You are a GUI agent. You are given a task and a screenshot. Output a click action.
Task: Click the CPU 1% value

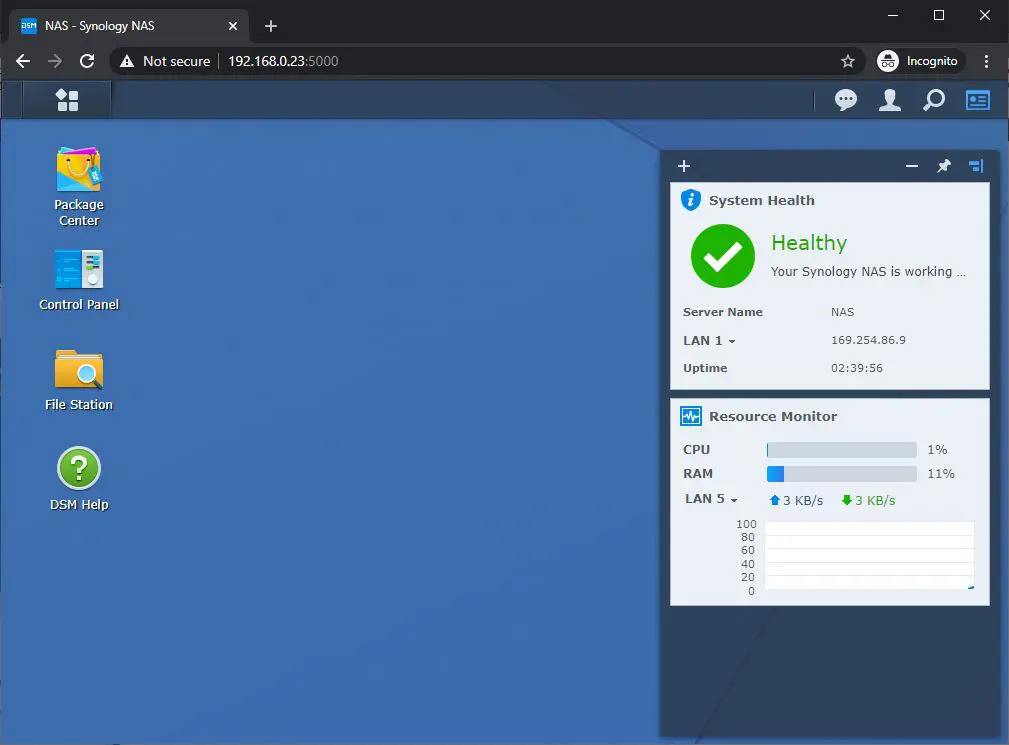coord(937,450)
